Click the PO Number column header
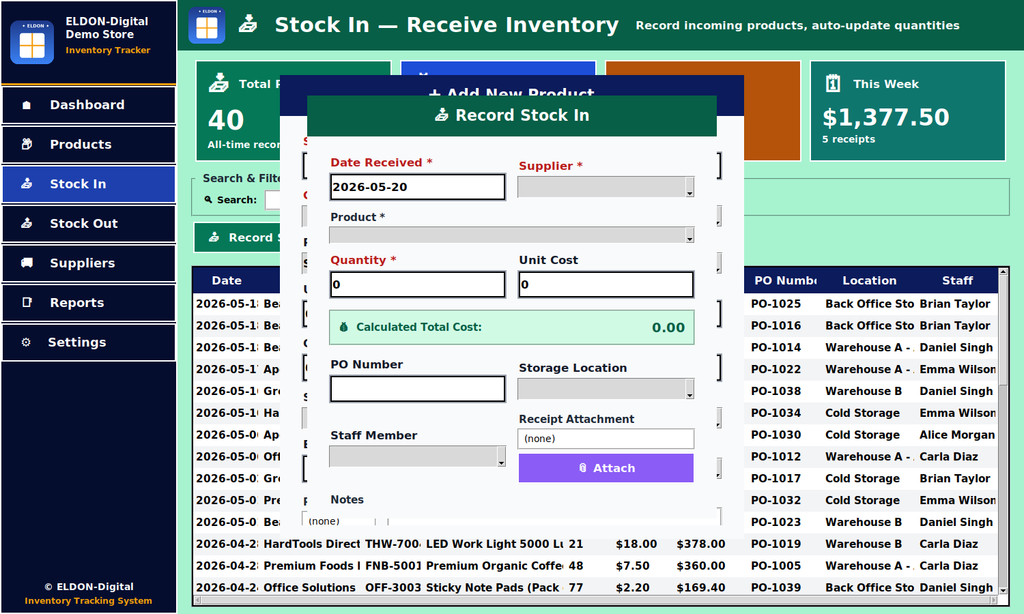Screen dimensions: 1024x614 (784, 281)
